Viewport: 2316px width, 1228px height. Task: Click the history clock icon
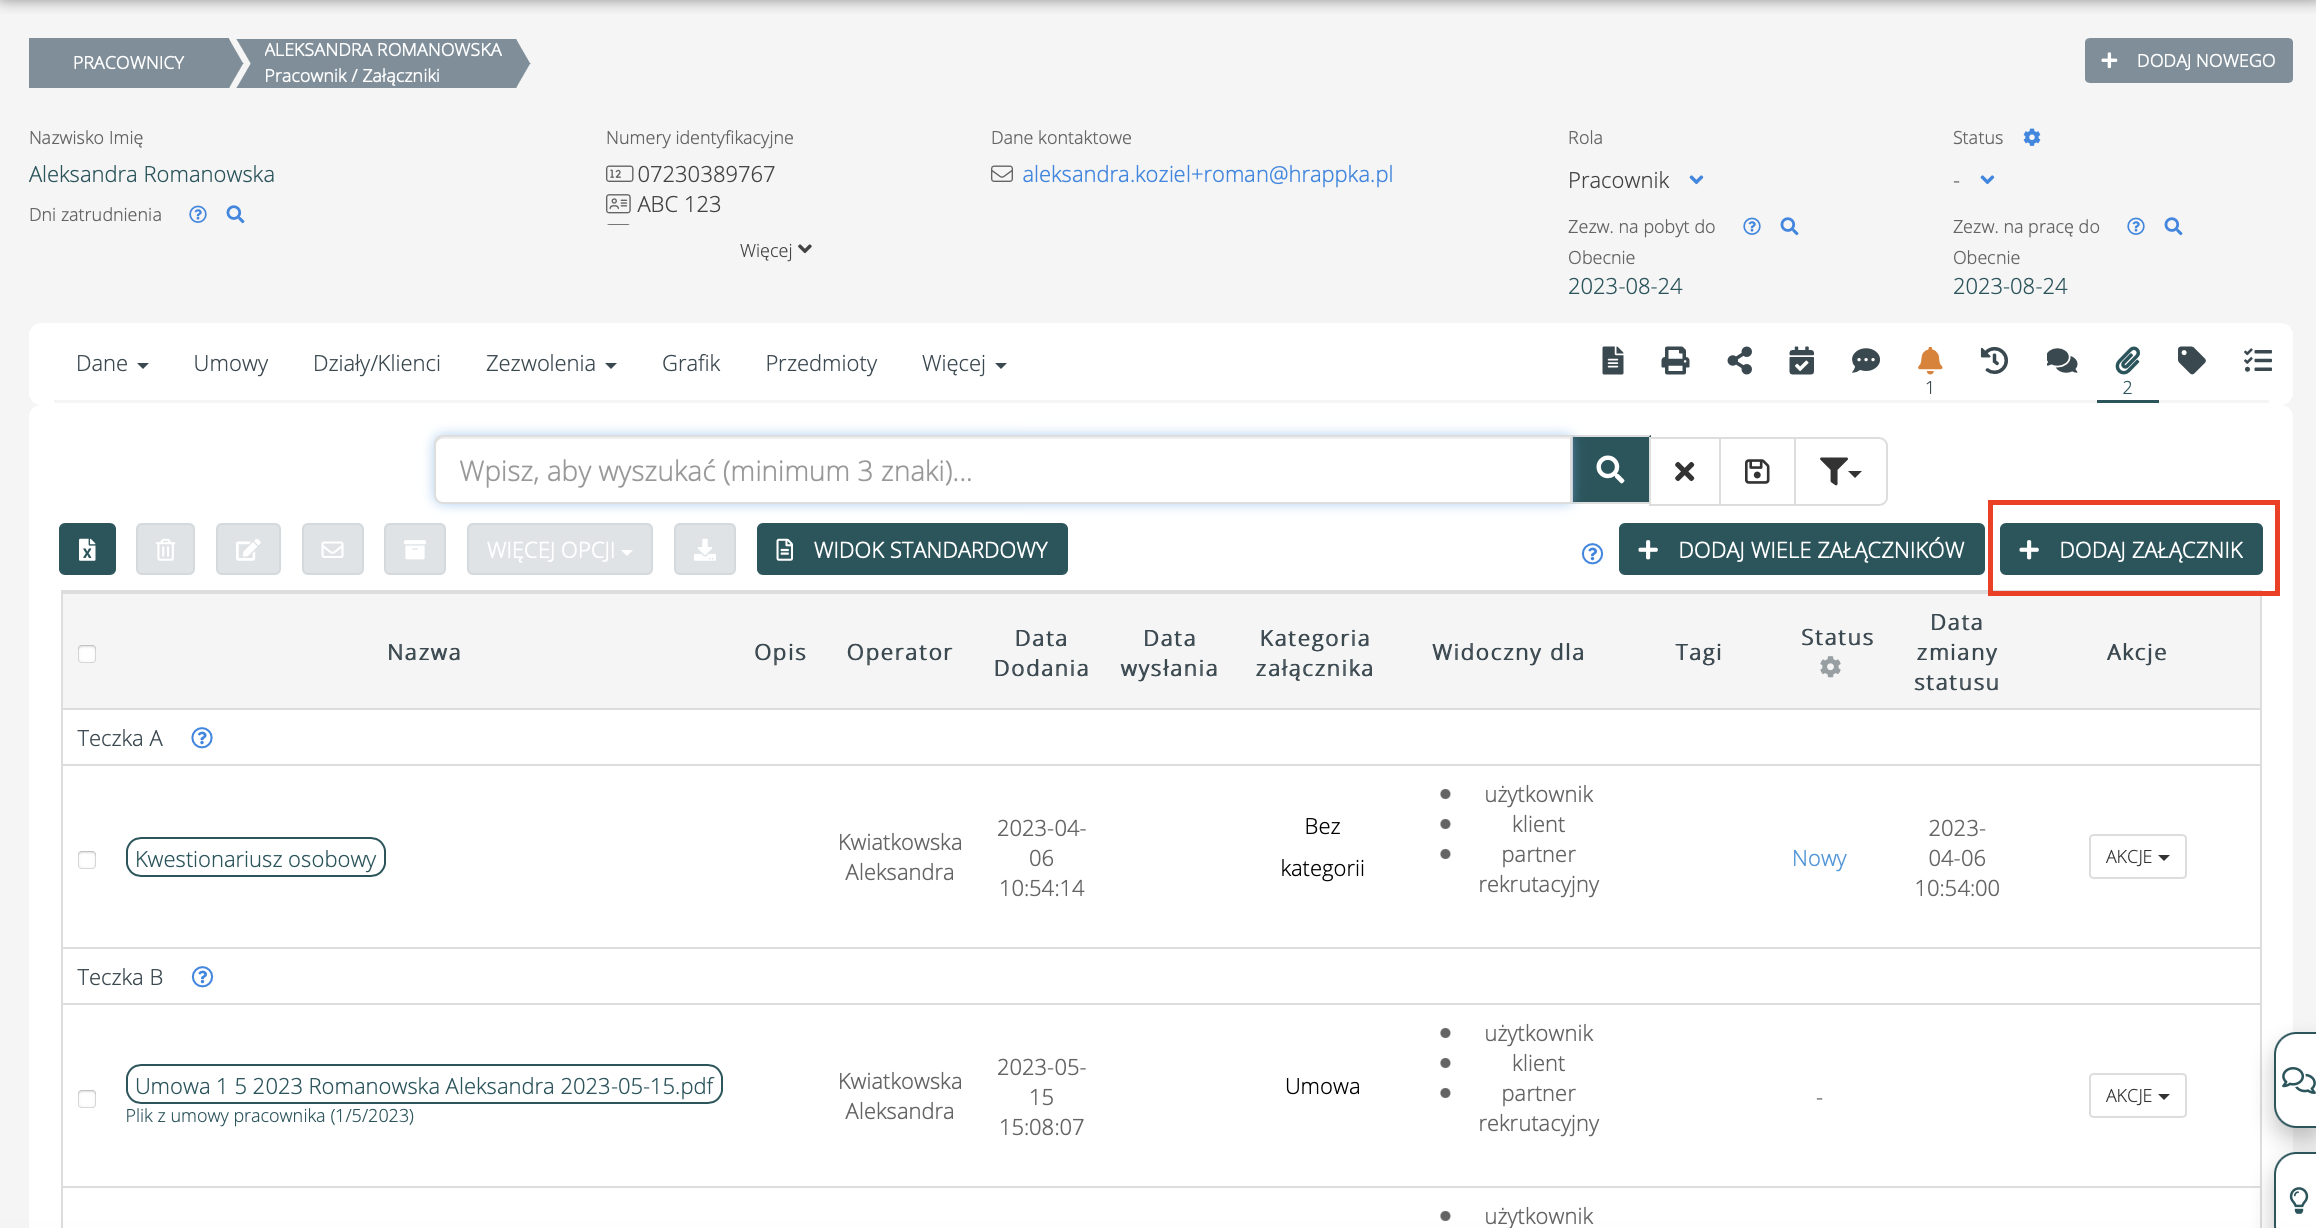coord(1994,361)
